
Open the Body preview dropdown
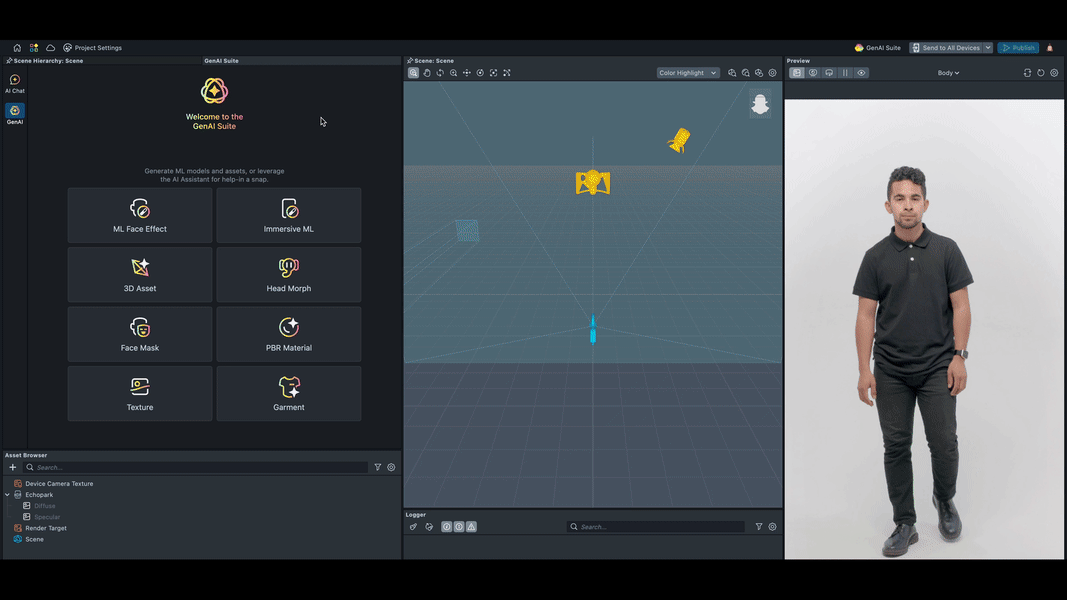point(949,73)
